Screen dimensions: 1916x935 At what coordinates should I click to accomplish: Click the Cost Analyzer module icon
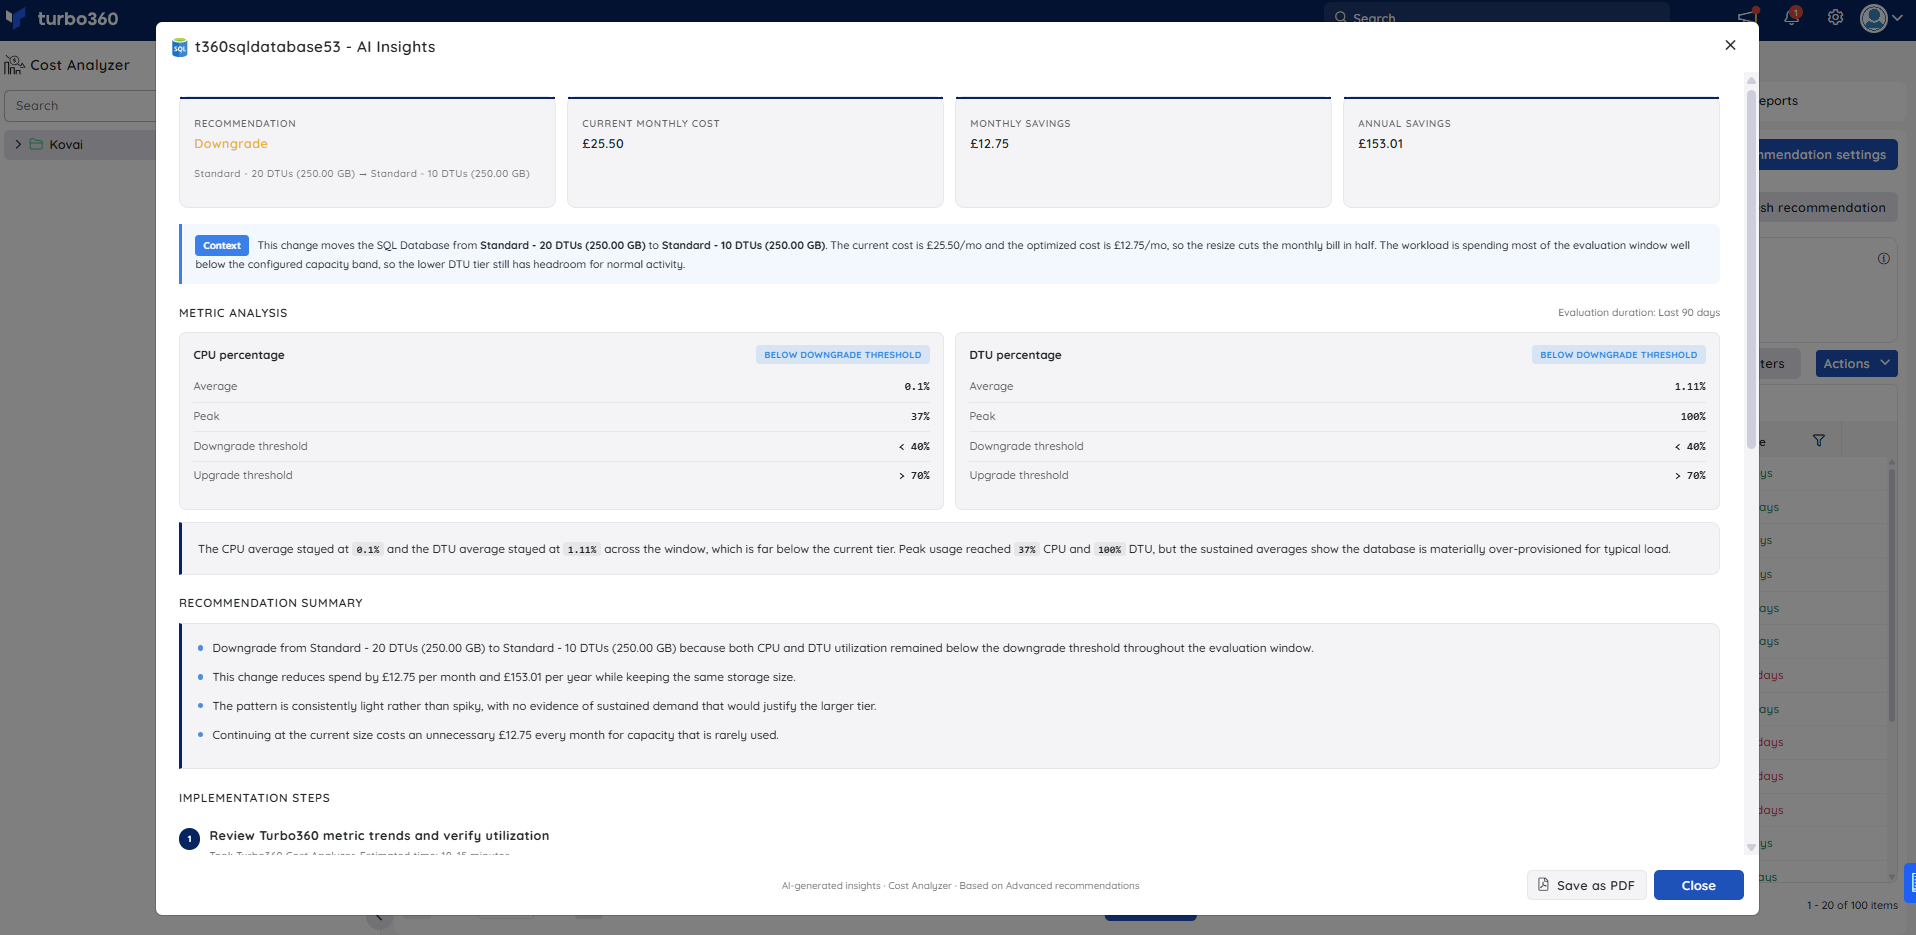point(14,65)
